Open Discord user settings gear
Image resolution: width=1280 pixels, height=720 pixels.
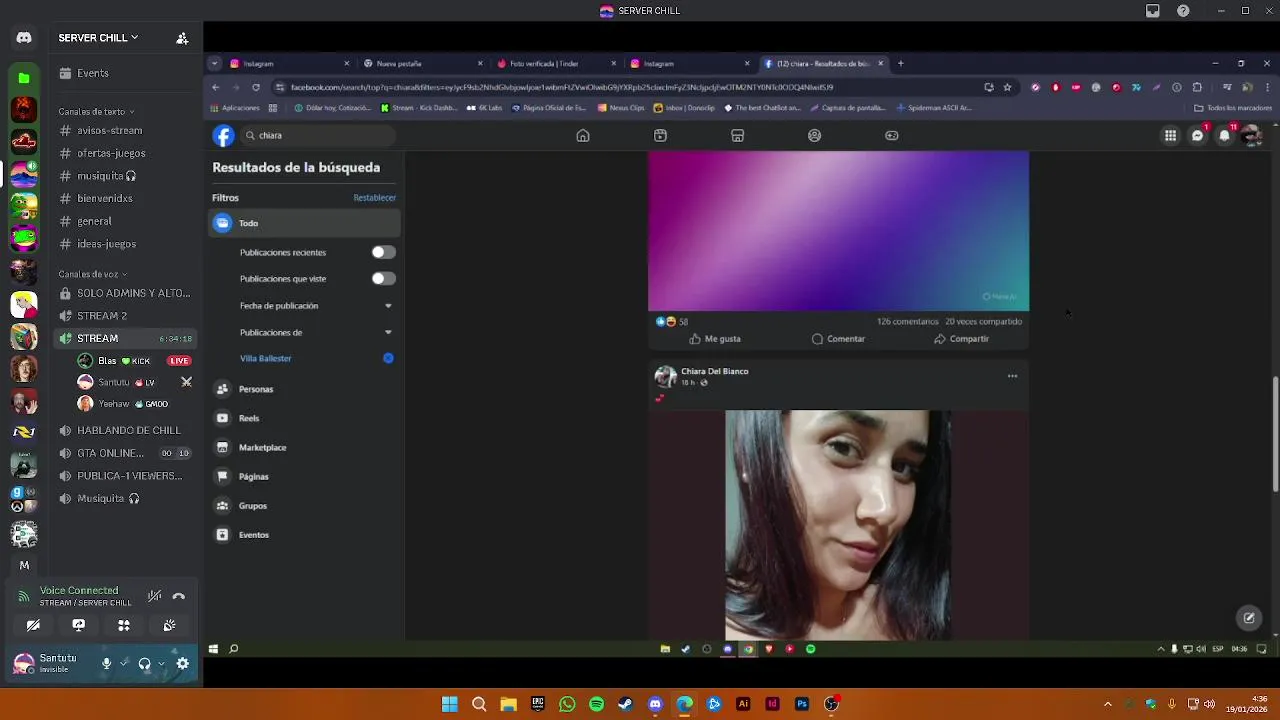click(183, 663)
